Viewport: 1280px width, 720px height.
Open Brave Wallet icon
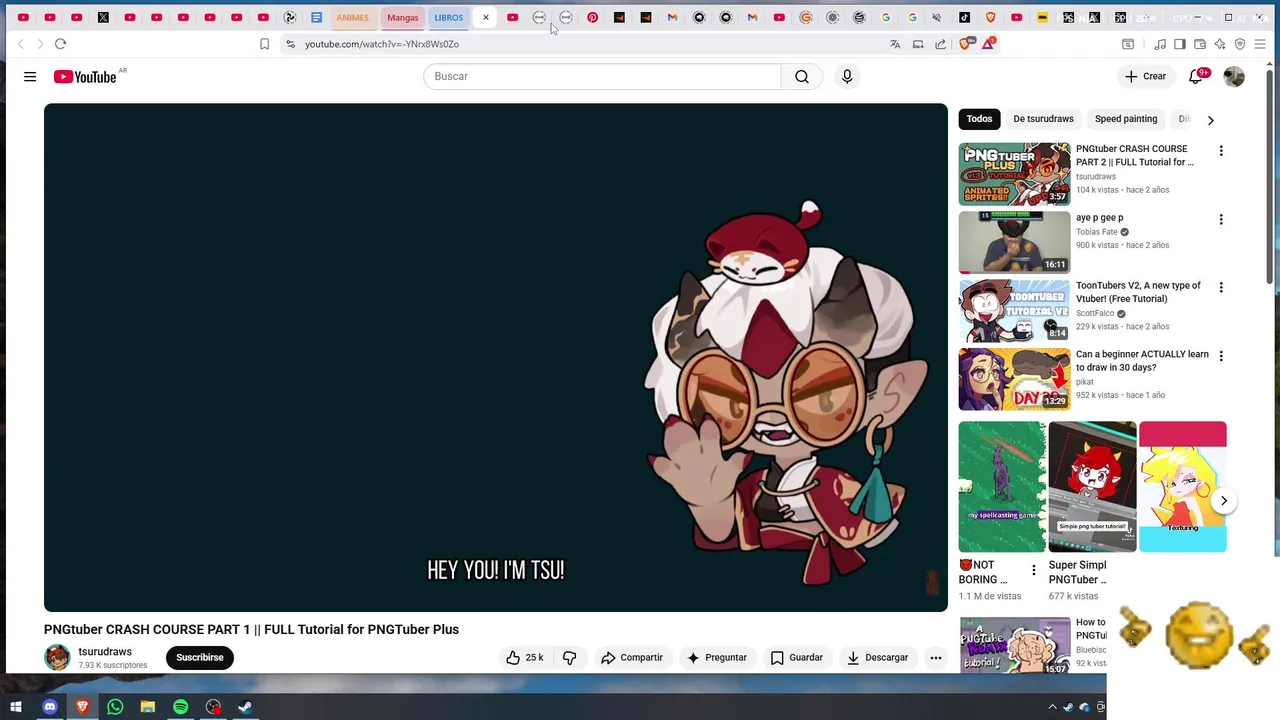(1200, 44)
